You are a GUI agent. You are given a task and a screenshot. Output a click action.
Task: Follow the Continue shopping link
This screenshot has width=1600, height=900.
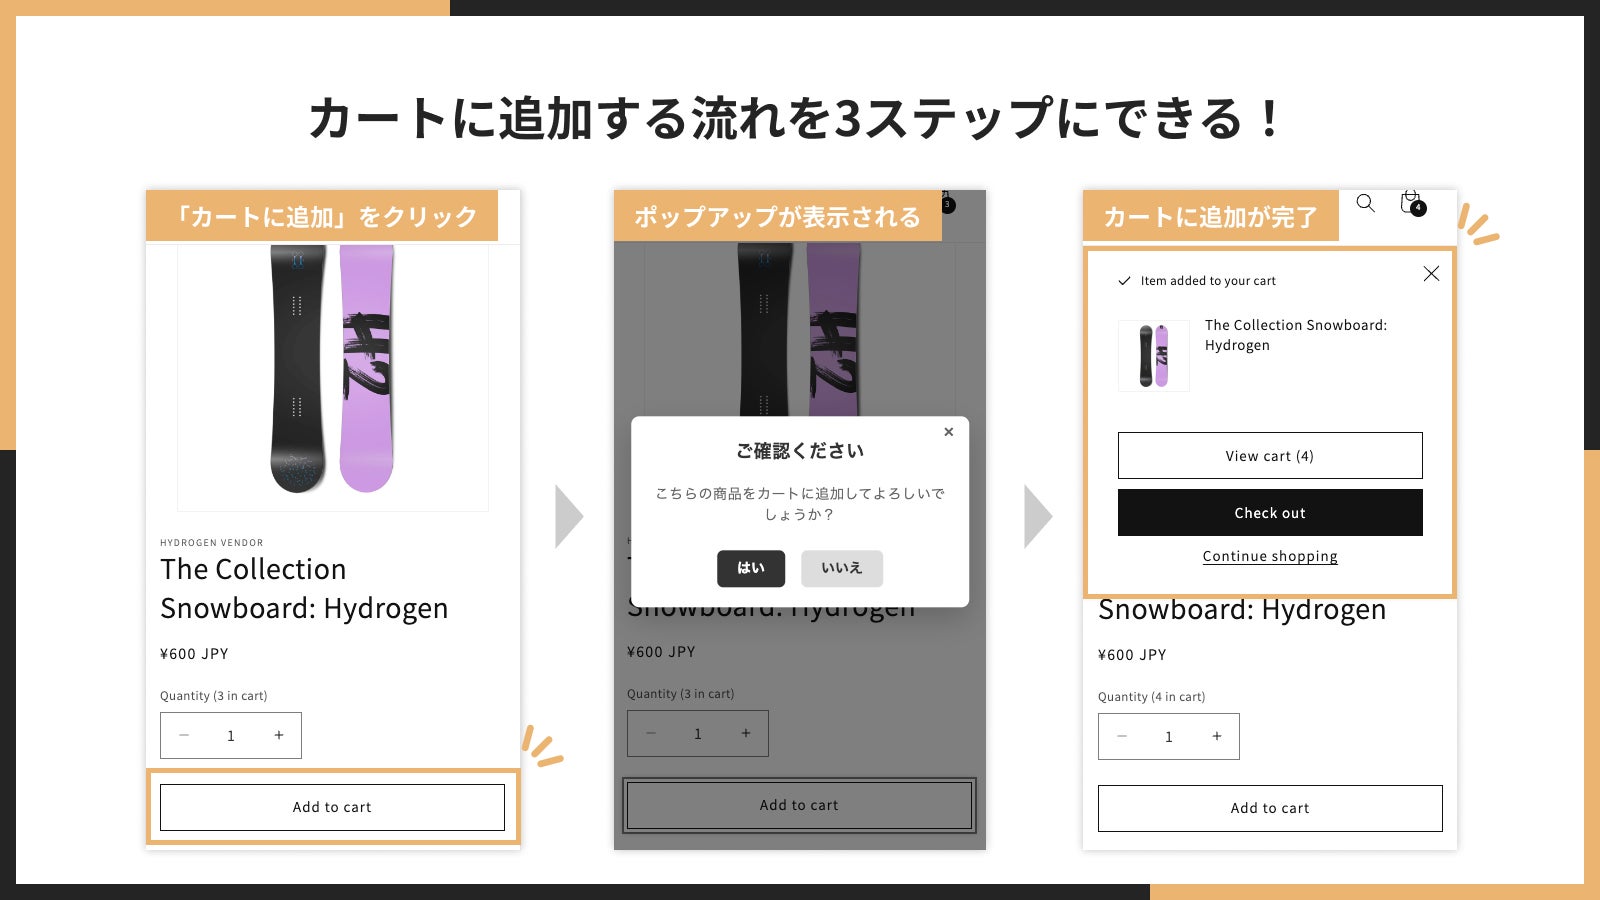click(1270, 556)
